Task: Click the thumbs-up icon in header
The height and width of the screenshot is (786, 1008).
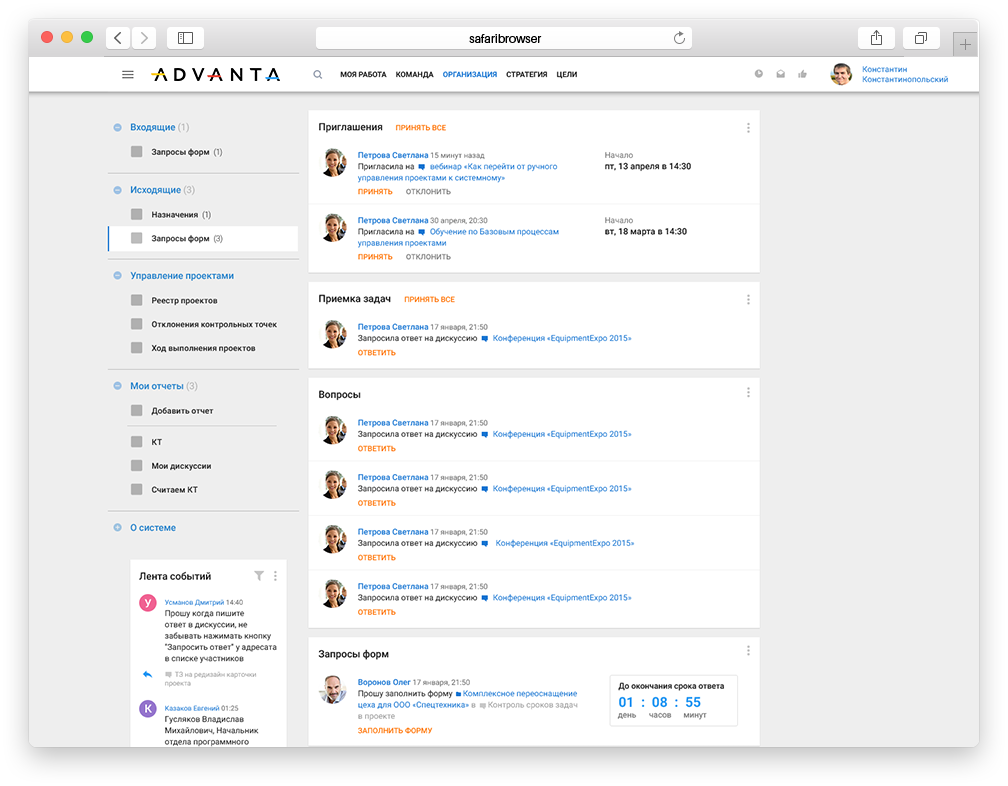Action: (x=802, y=74)
